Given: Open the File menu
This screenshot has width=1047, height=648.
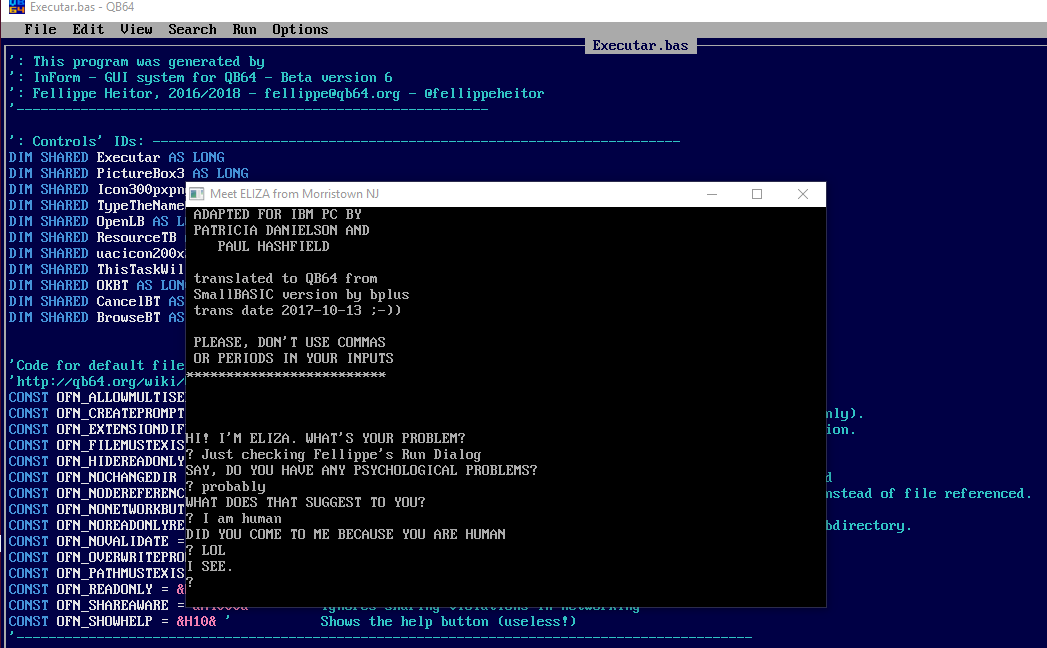Looking at the screenshot, I should point(40,29).
